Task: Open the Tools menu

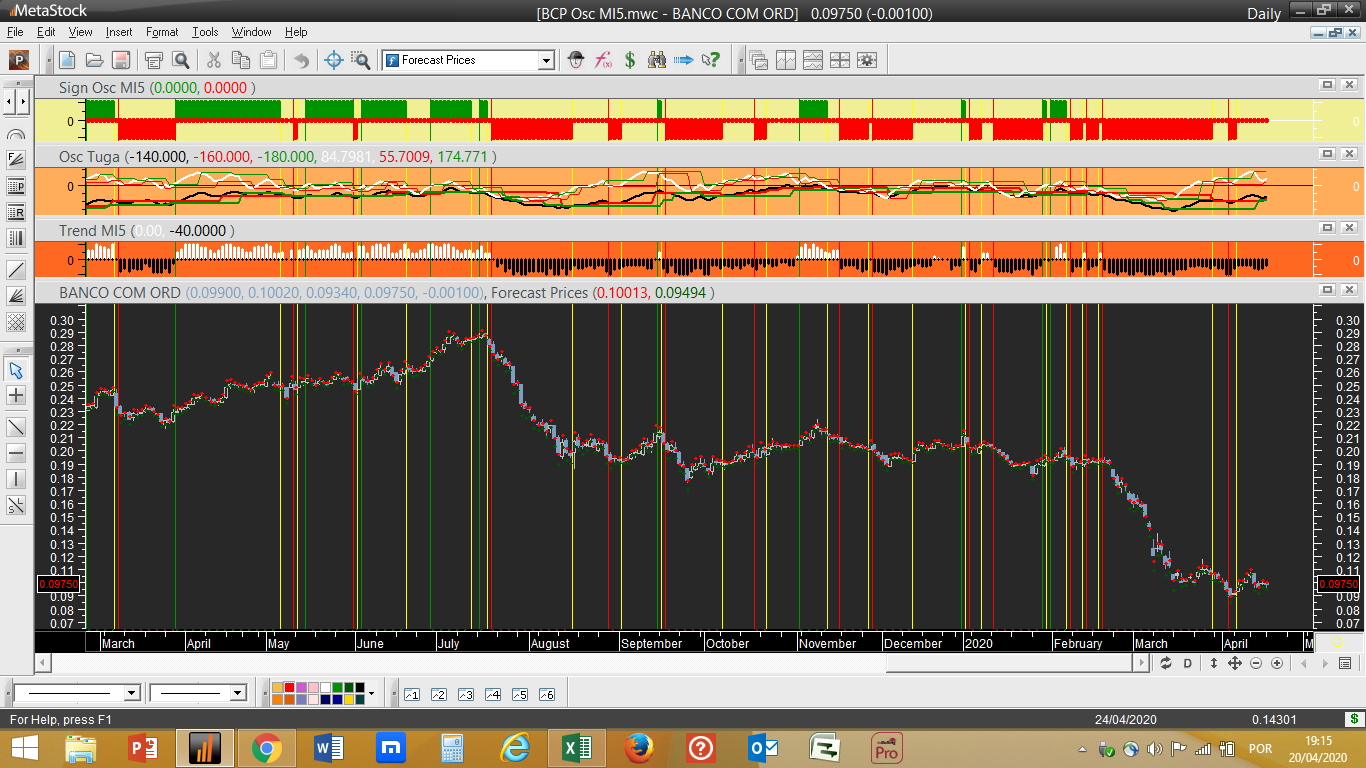Action: pos(205,32)
